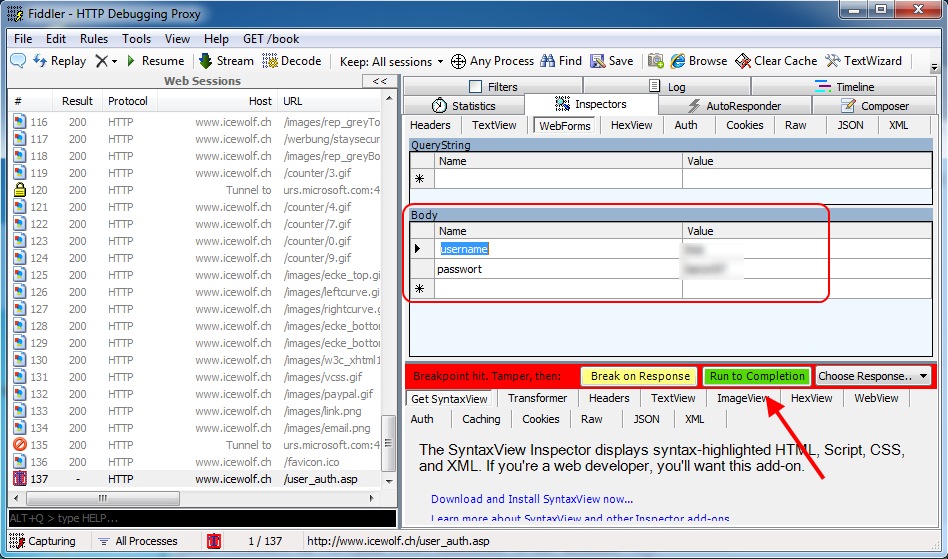948x559 pixels.
Task: Click the camera screenshot toolbar icon
Action: (x=655, y=60)
